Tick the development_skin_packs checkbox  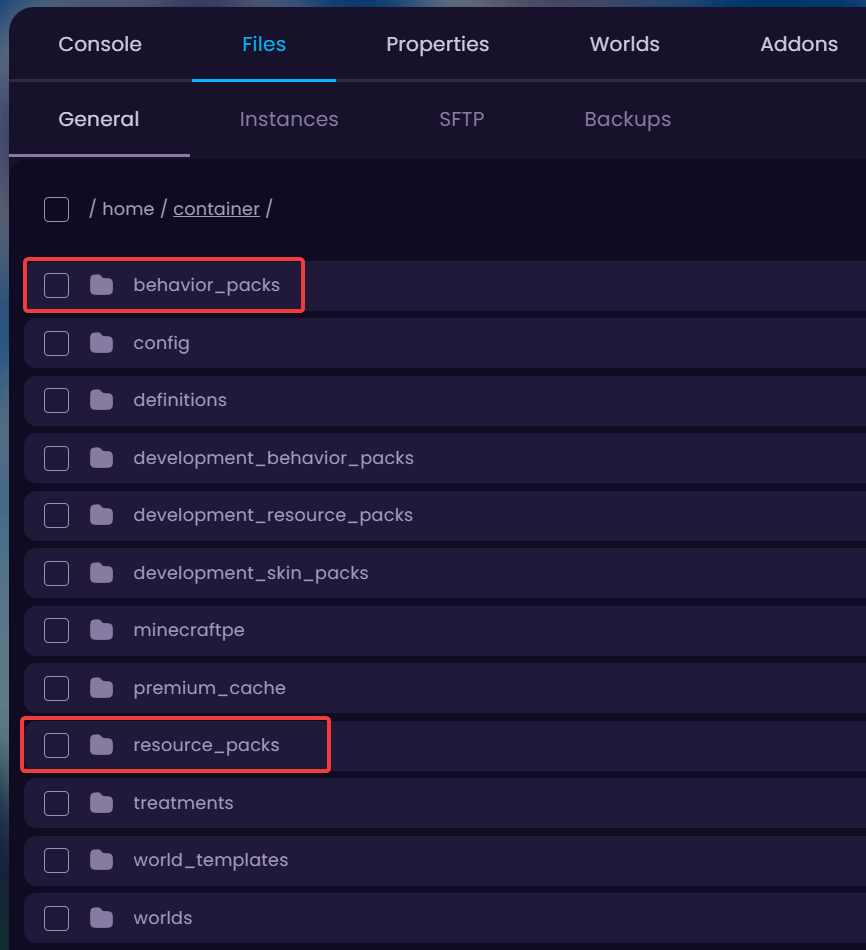pyautogui.click(x=56, y=573)
